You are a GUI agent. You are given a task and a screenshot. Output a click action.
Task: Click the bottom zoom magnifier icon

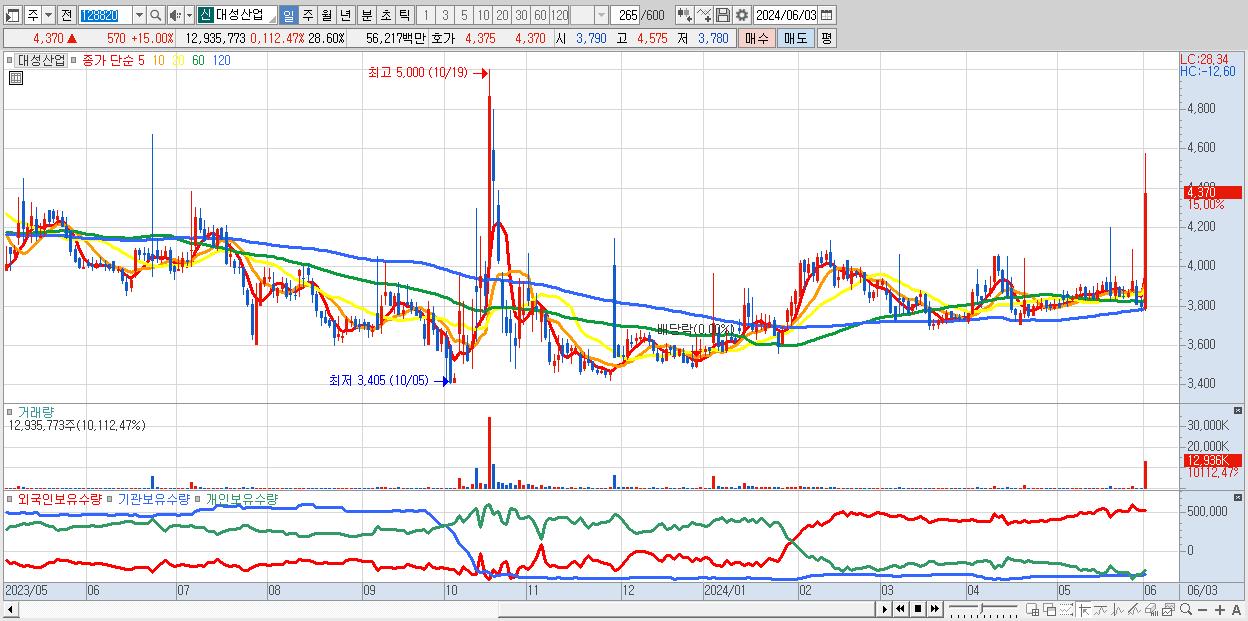(1186, 609)
